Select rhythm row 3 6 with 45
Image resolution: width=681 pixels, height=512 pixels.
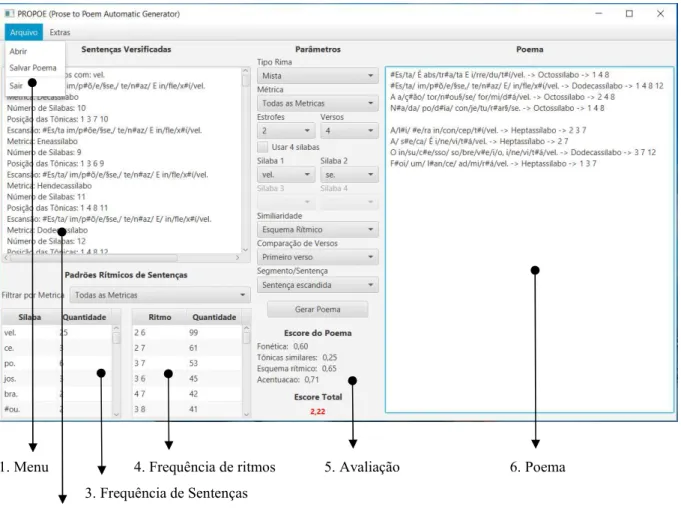[x=187, y=379]
